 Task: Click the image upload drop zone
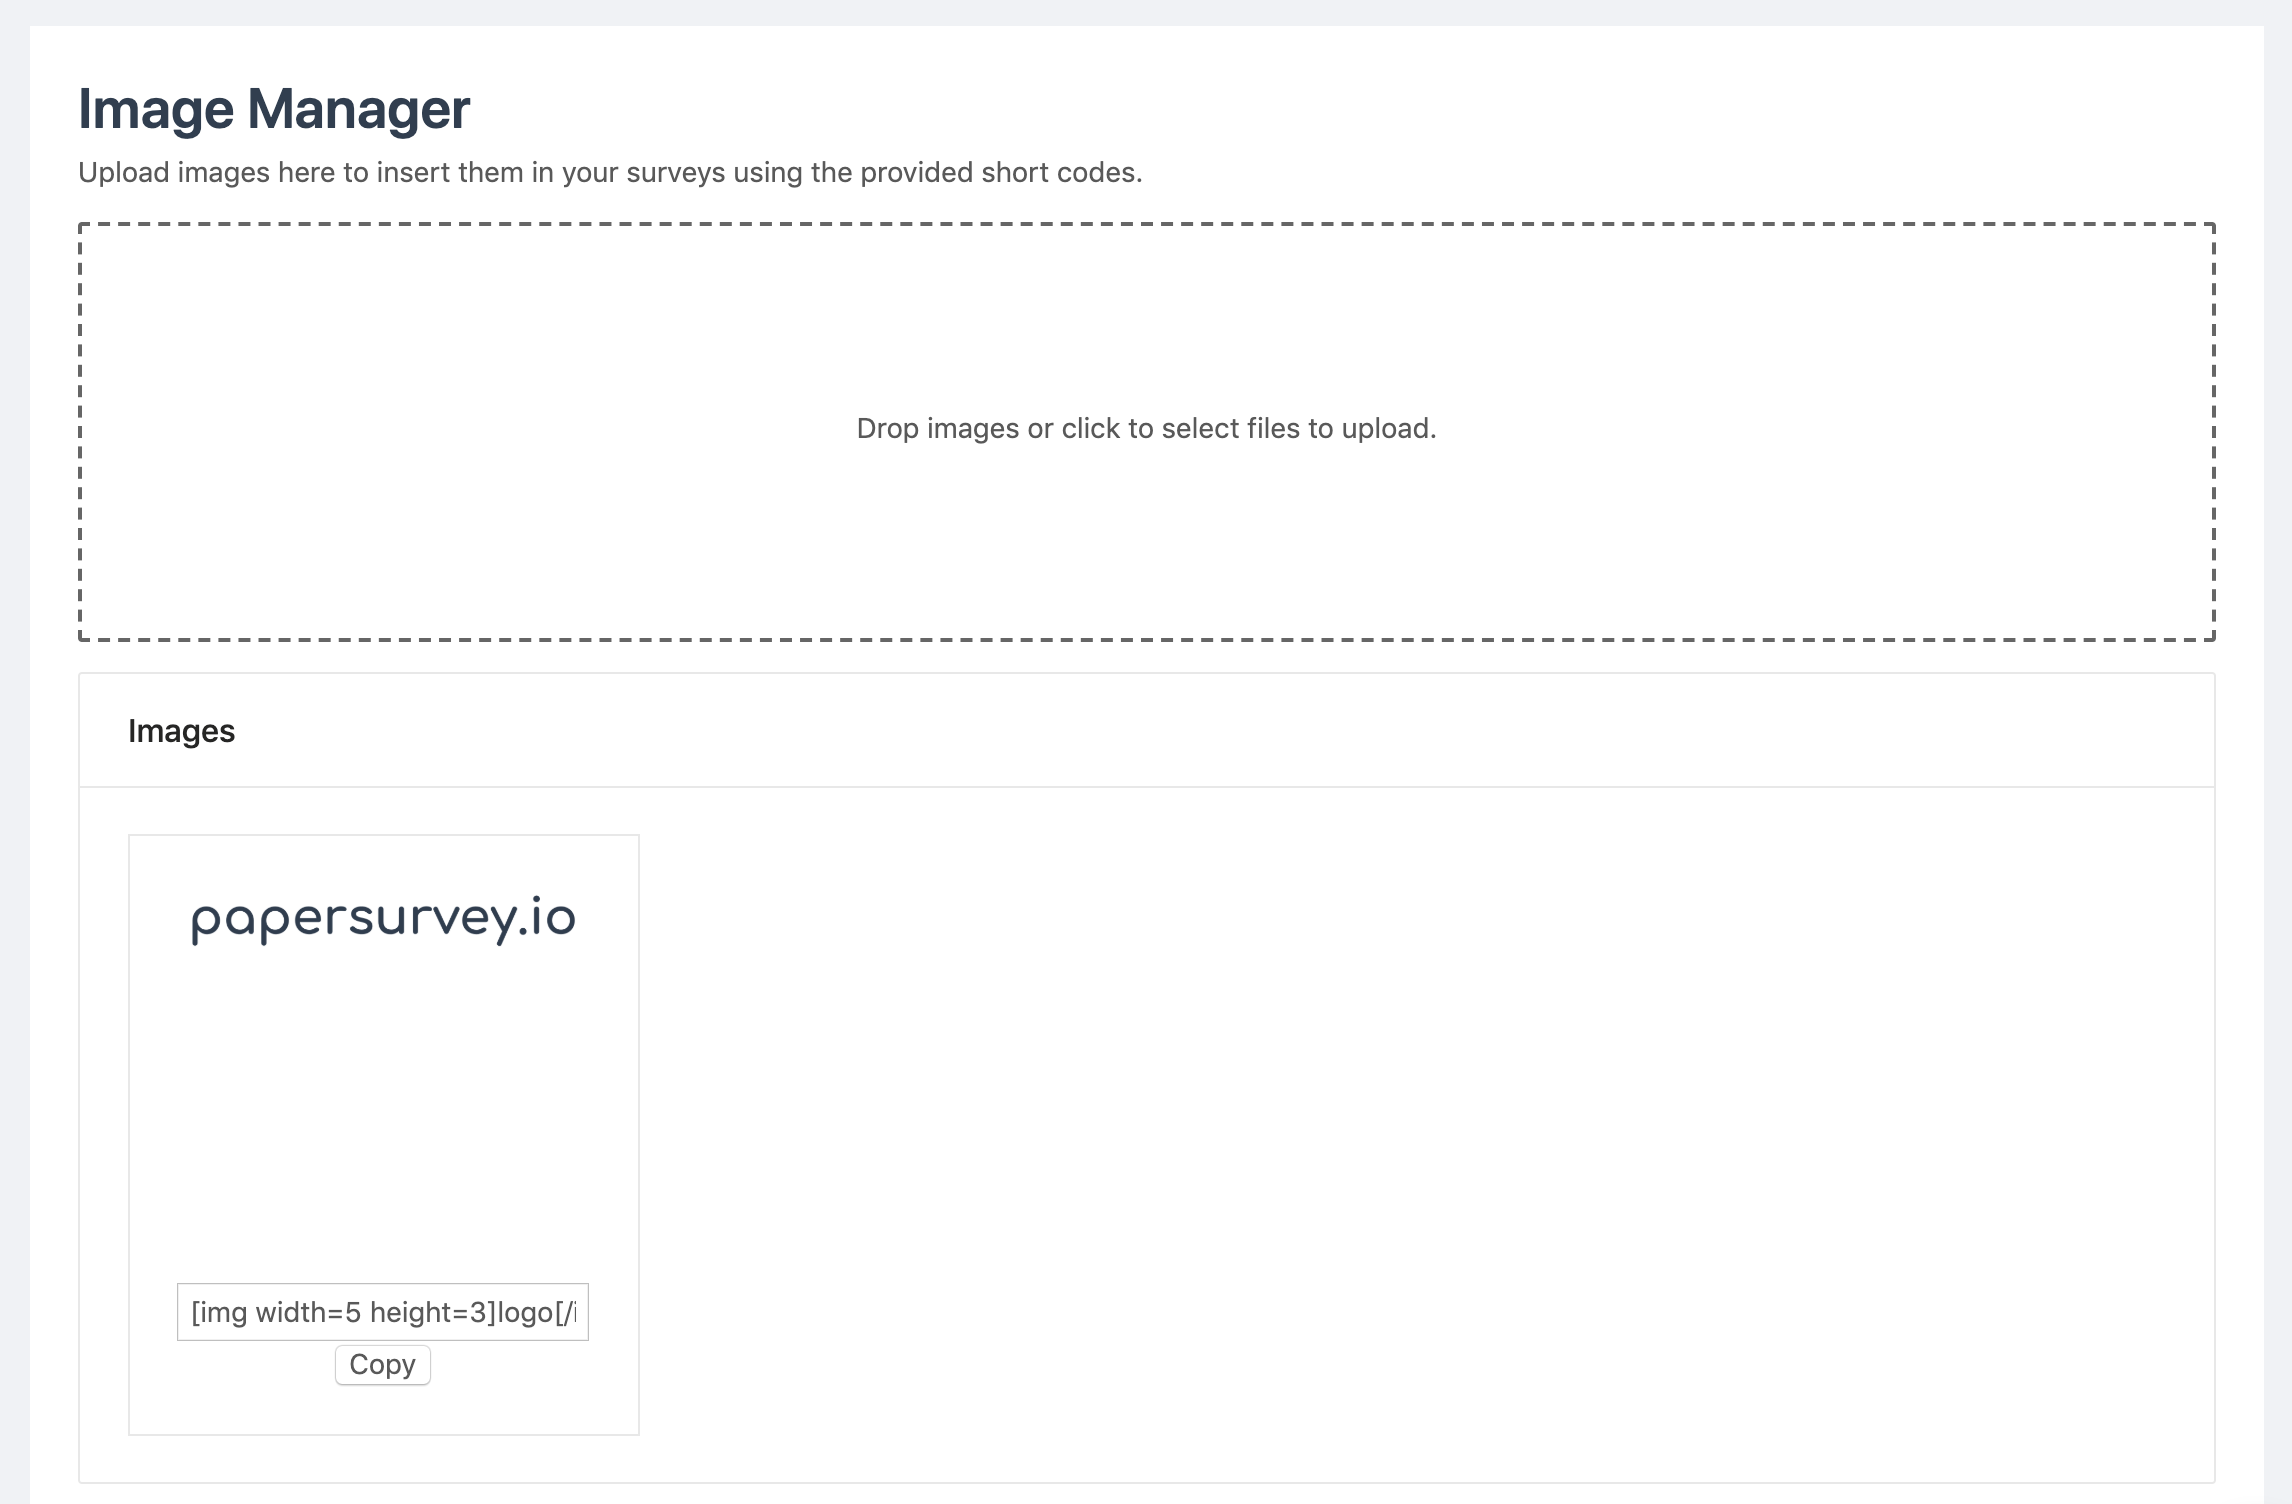pyautogui.click(x=1146, y=428)
